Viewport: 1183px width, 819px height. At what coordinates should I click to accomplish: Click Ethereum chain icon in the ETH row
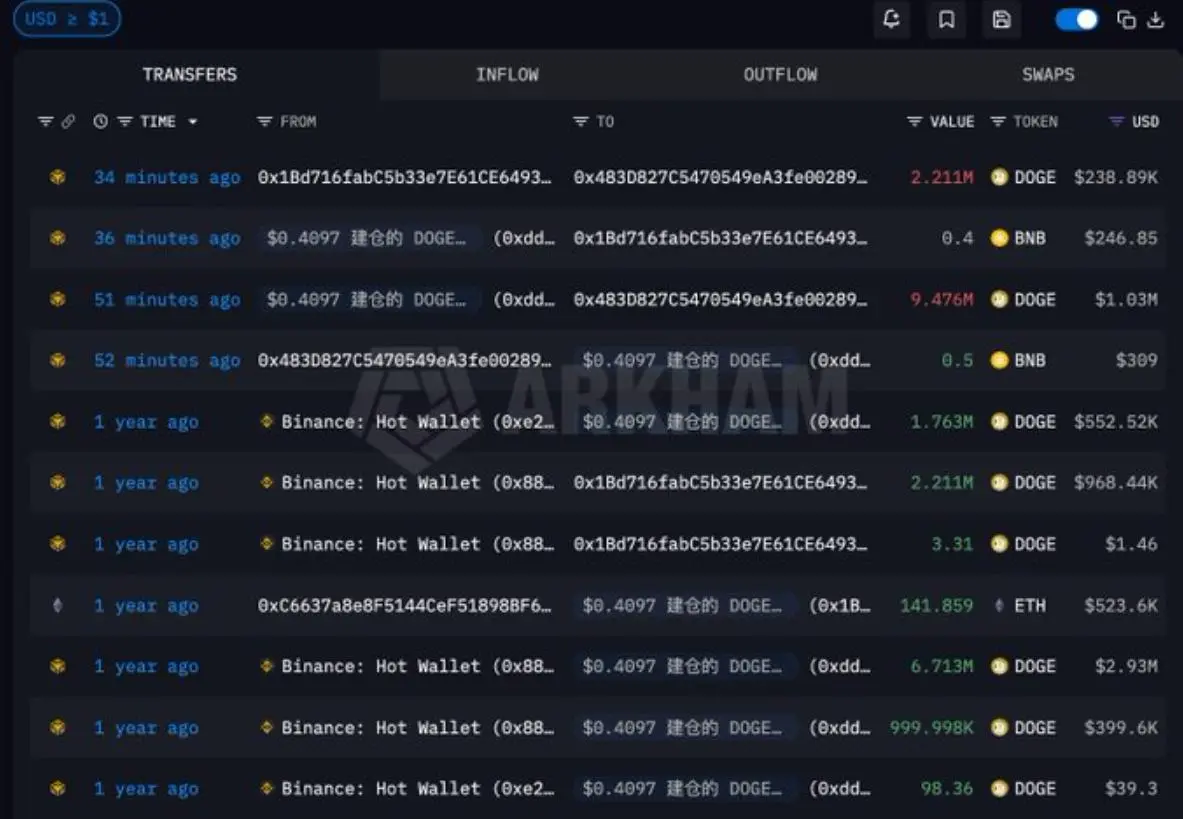(57, 606)
